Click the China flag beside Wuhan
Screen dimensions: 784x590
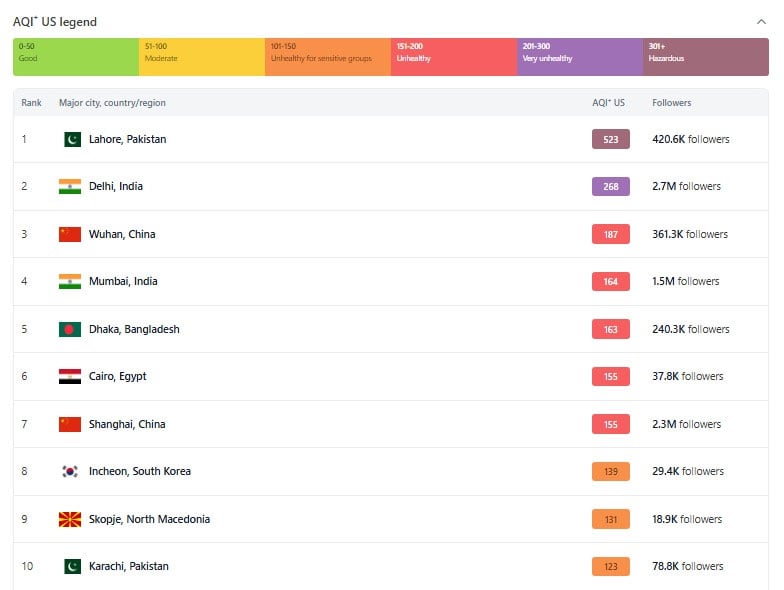(70, 234)
